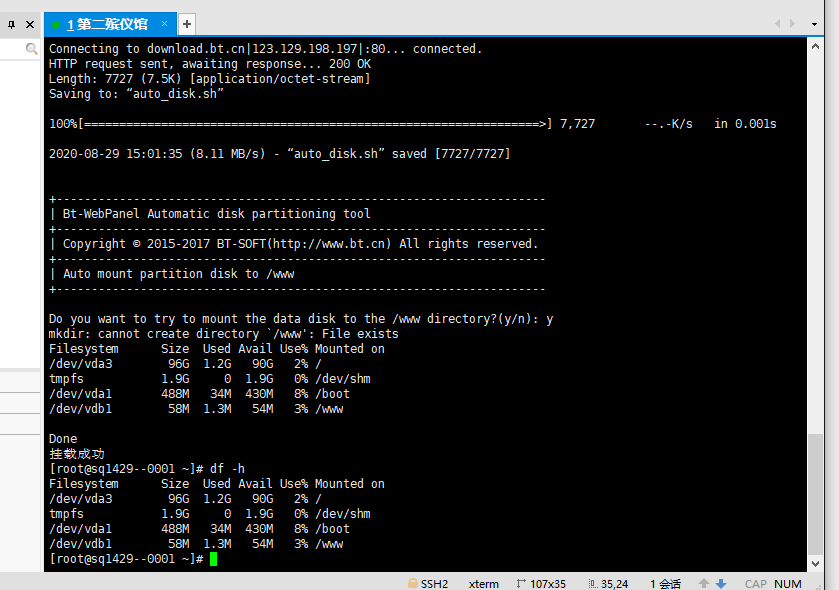Click the tab scroll right arrow
The height and width of the screenshot is (590, 839).
coord(792,24)
